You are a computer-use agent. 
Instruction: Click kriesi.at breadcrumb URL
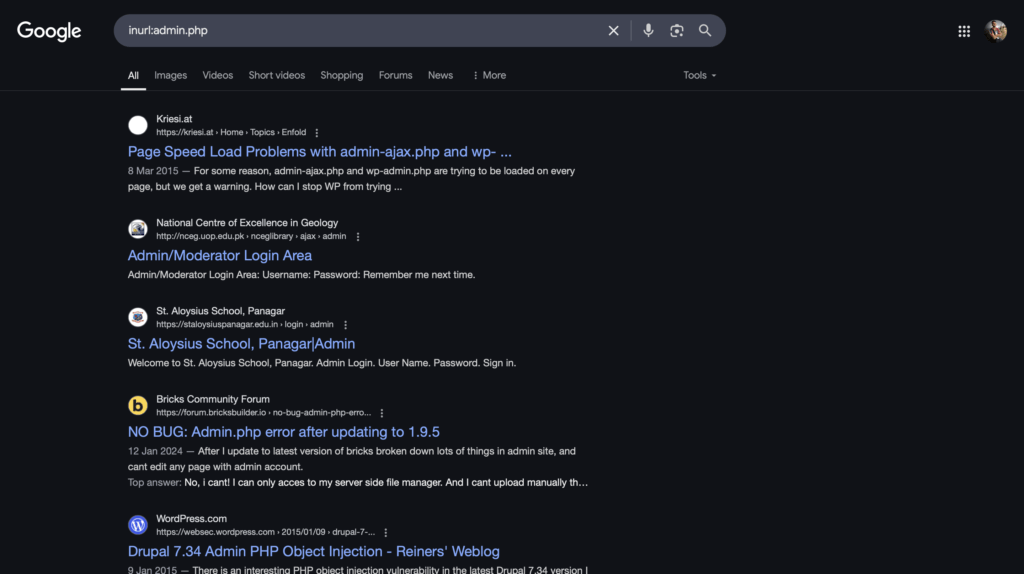click(231, 133)
